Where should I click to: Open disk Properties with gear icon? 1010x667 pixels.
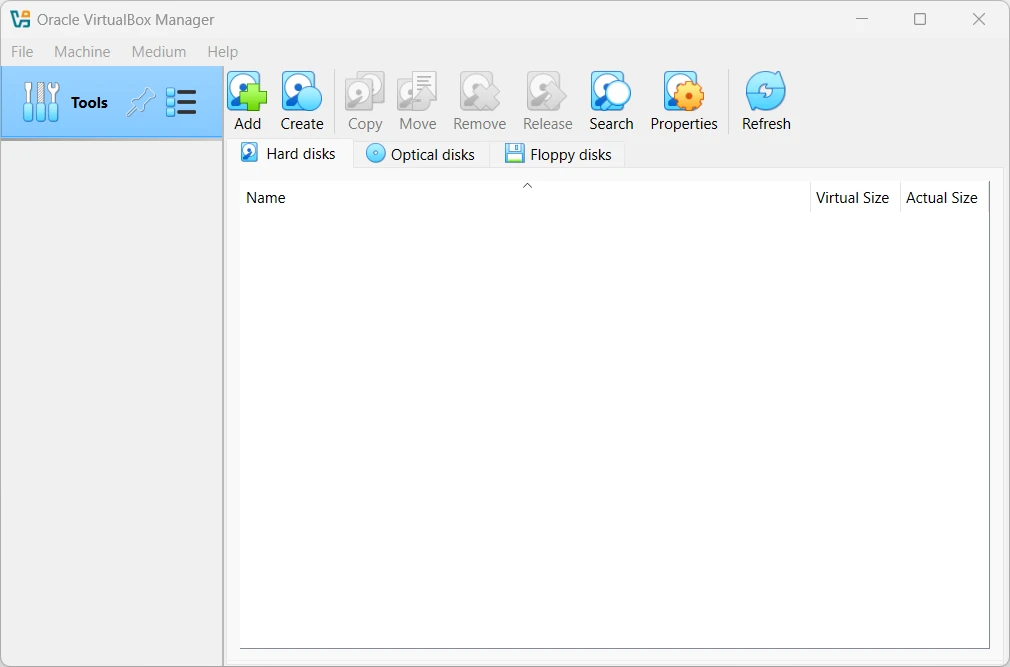[x=683, y=101]
